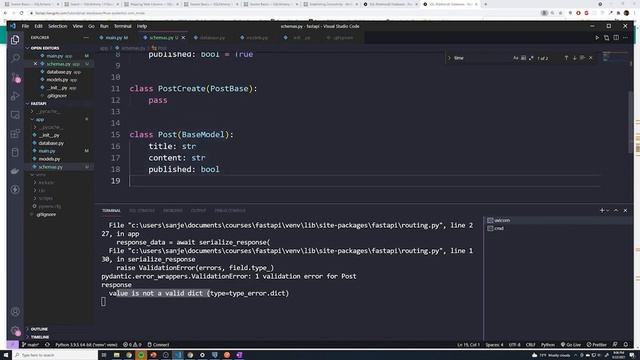Screen dimensions: 640x360
Task: Maximize the terminal panel size
Action: tap(616, 211)
